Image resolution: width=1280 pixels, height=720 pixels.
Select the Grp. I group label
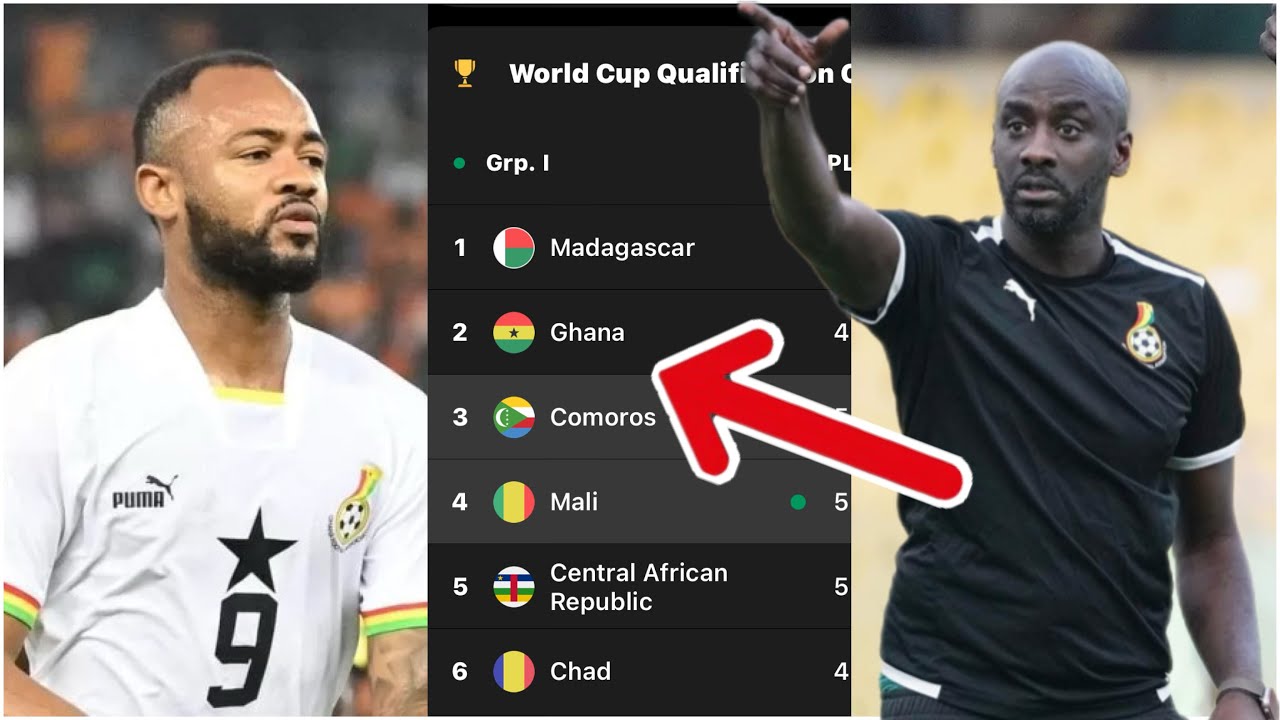(x=517, y=163)
